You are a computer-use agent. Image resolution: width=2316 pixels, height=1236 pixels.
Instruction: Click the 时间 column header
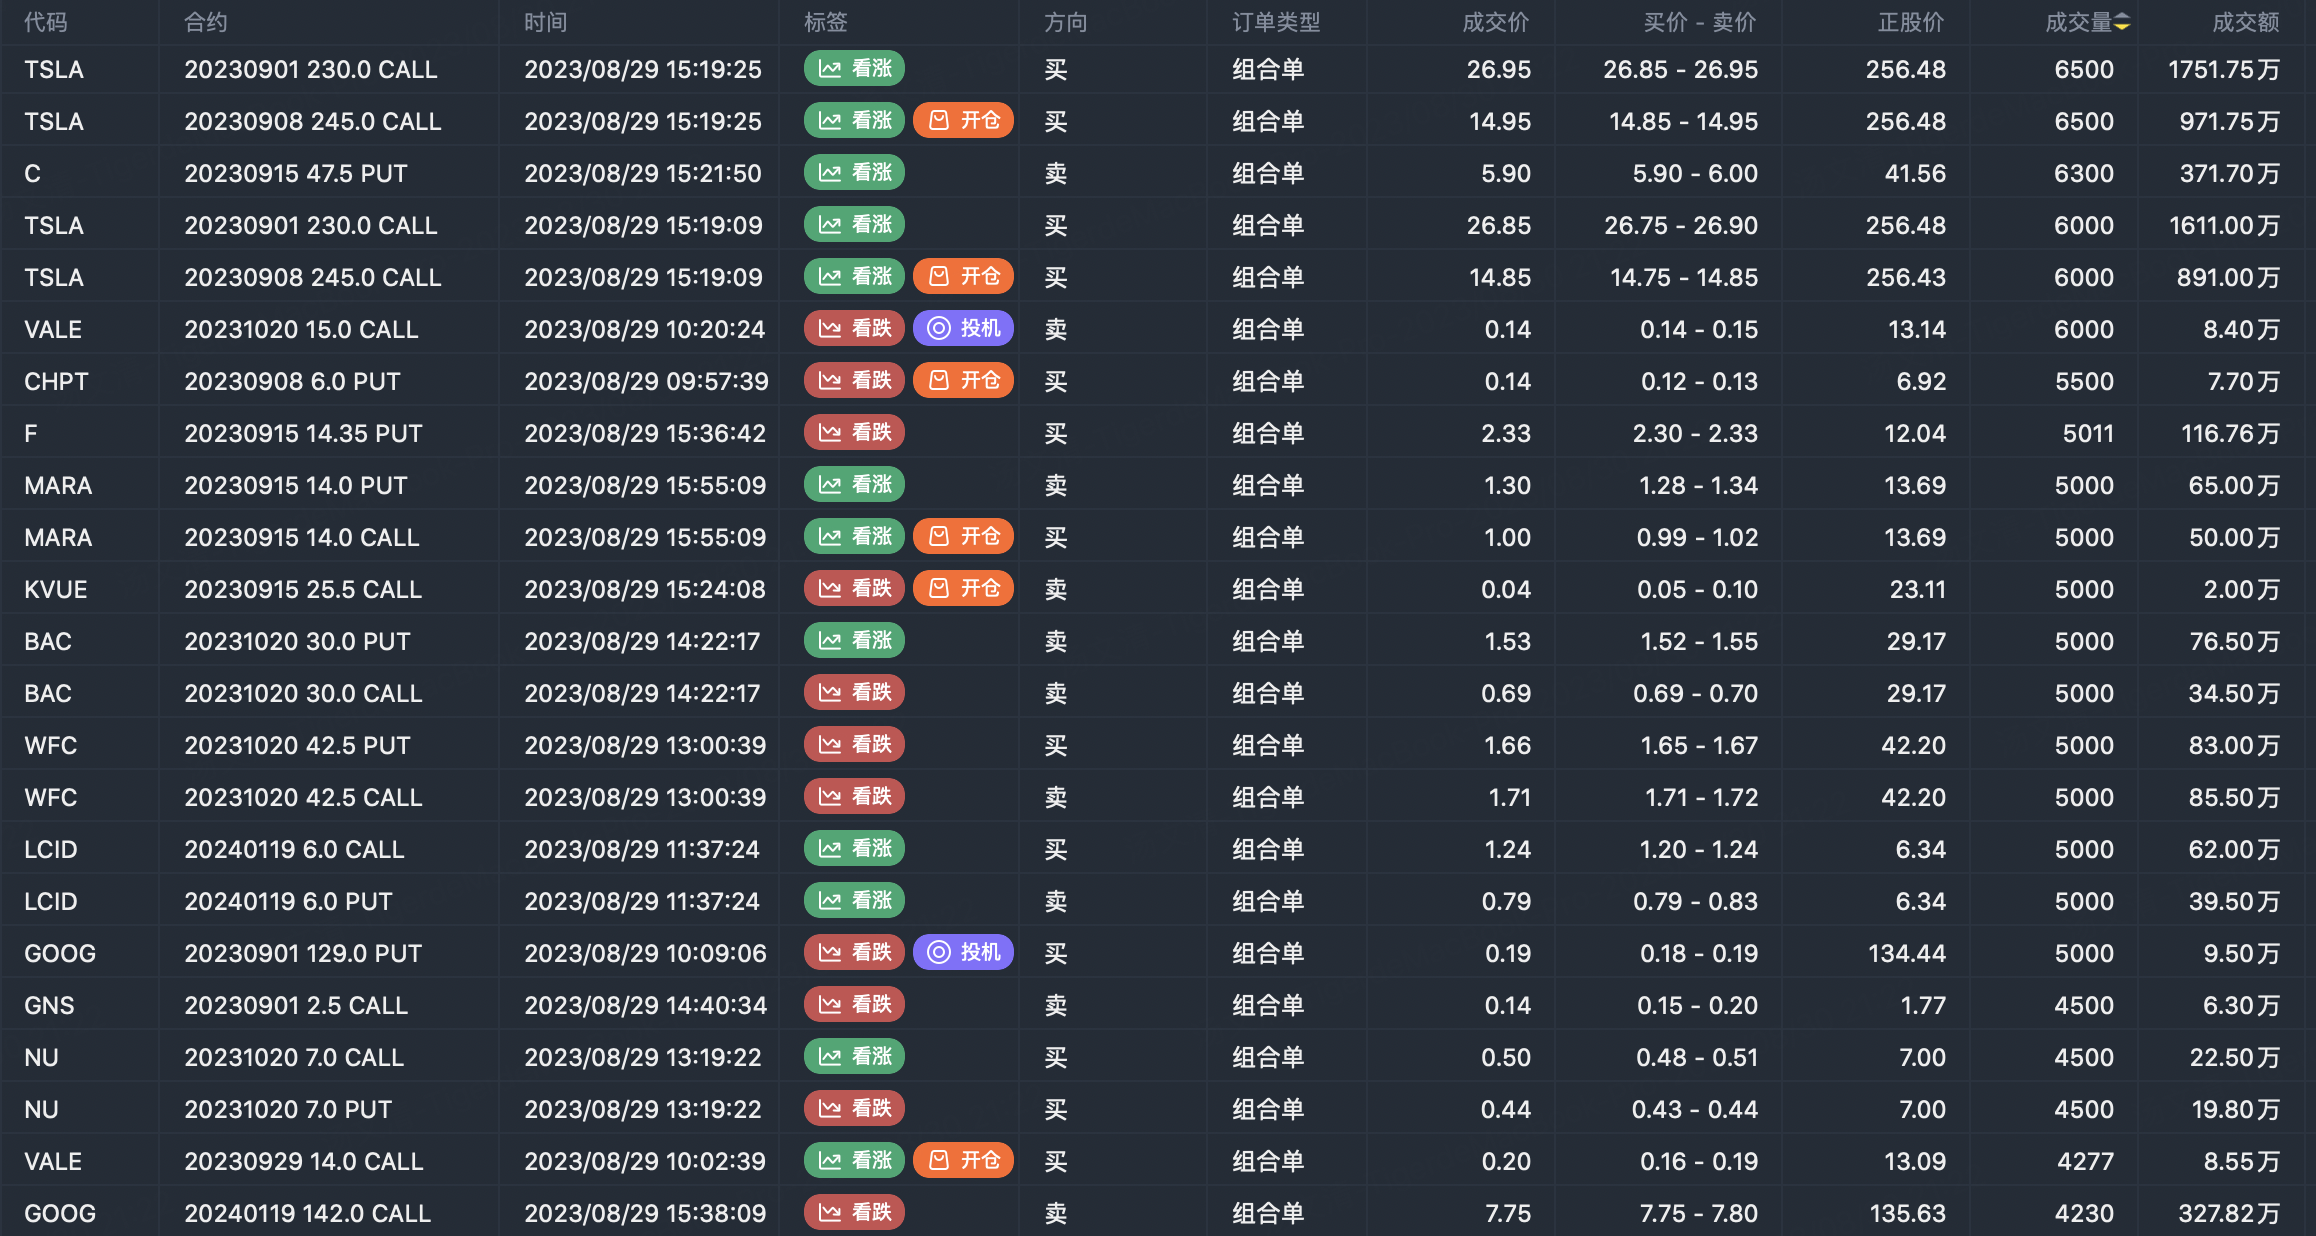[x=546, y=23]
